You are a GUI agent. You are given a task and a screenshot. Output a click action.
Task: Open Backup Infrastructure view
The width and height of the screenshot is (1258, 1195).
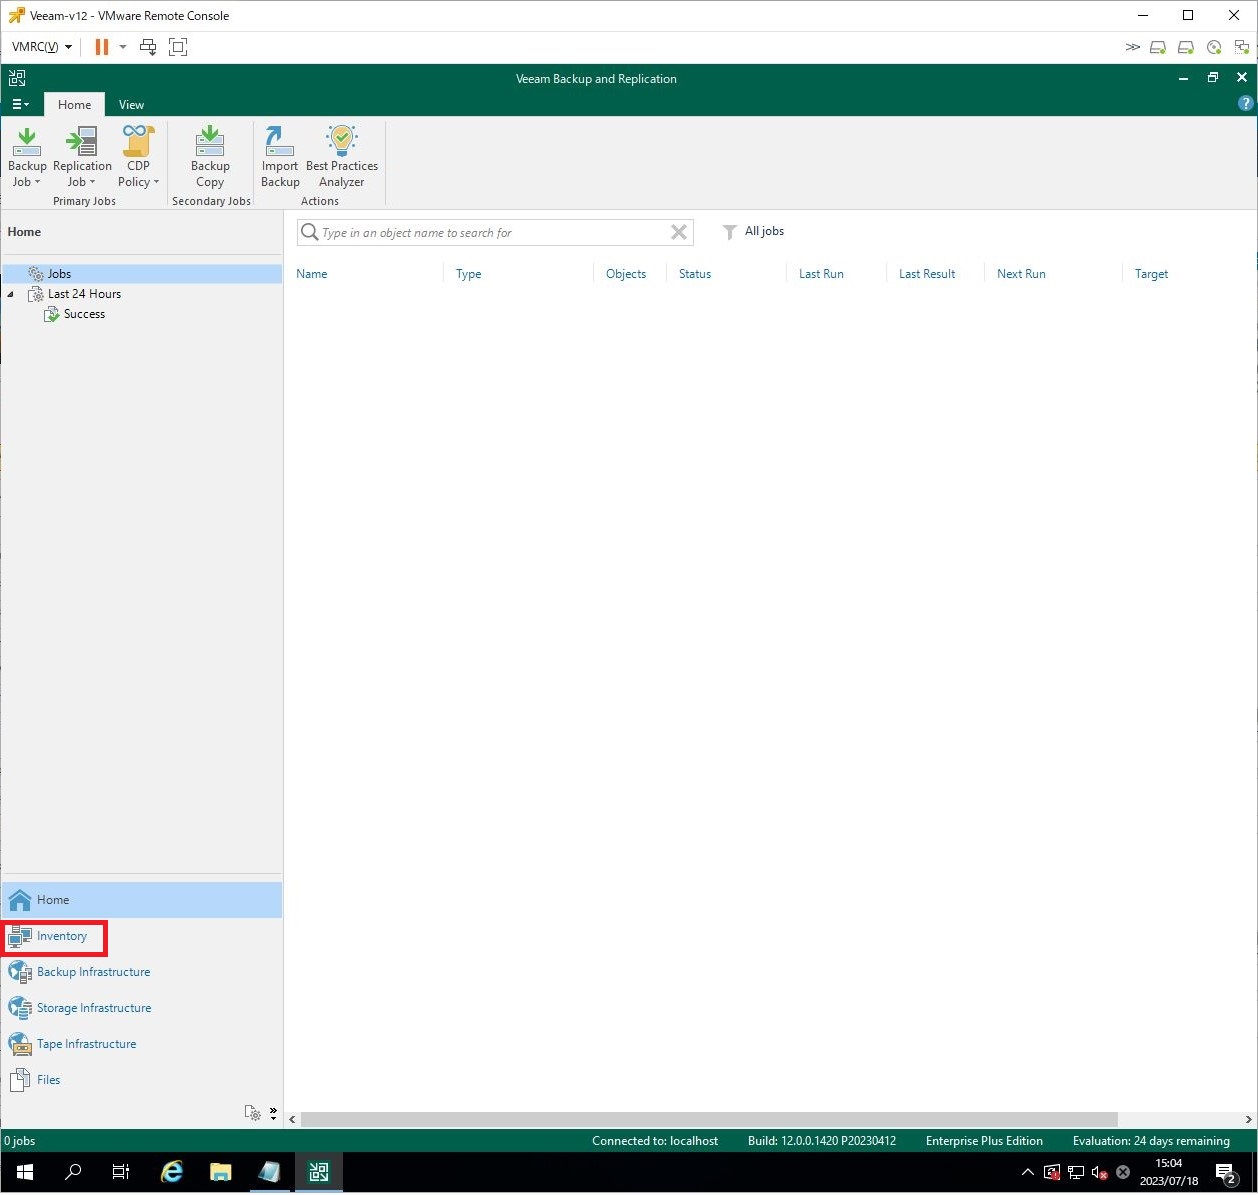(x=141, y=972)
